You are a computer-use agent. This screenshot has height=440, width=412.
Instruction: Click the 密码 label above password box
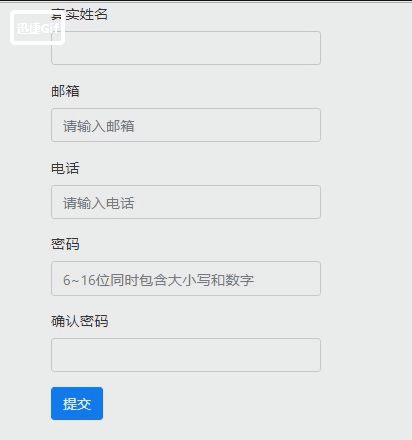65,244
